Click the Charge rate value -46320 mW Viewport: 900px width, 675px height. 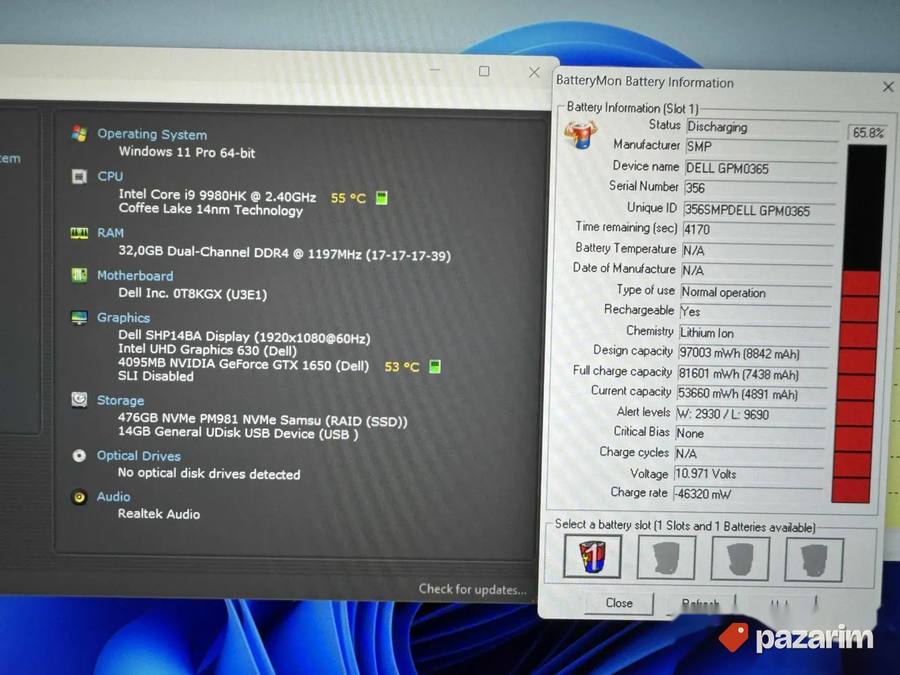point(747,494)
